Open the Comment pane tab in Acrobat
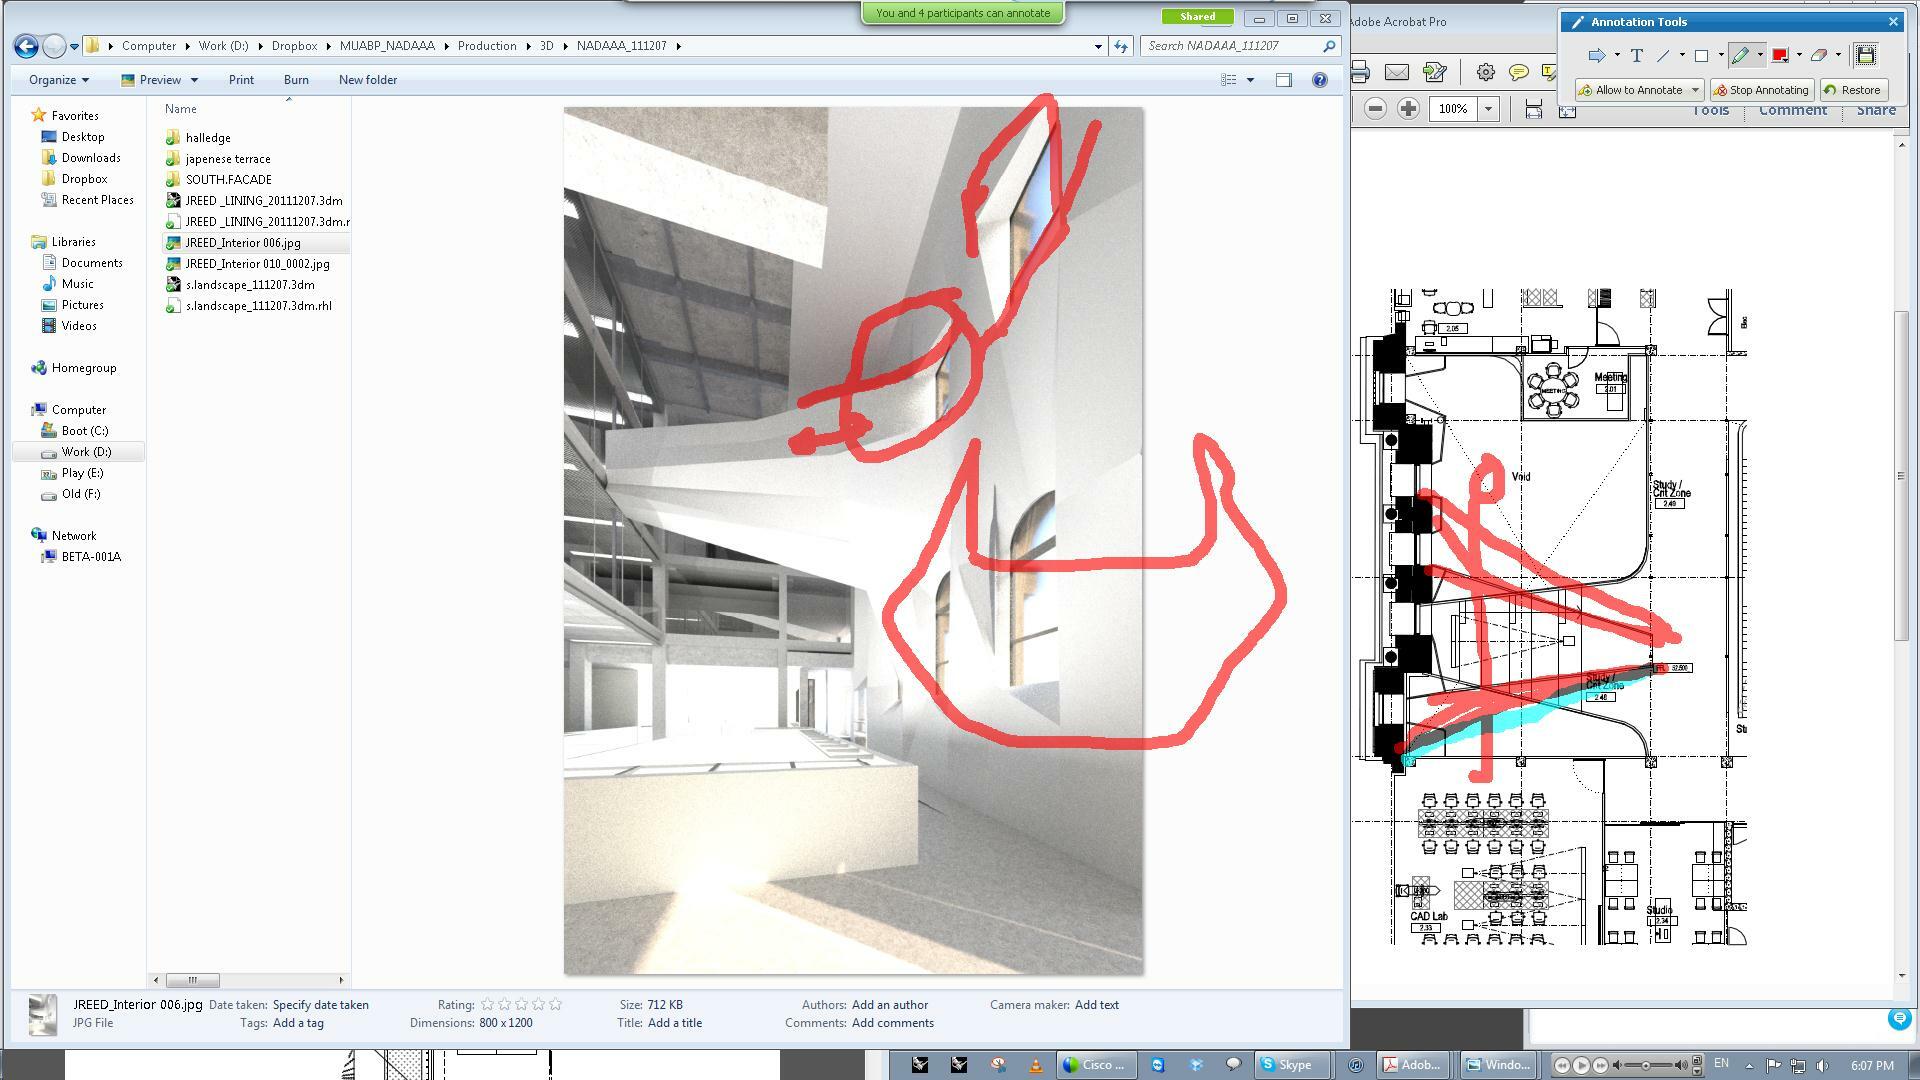The width and height of the screenshot is (1920, 1080). 1792,110
